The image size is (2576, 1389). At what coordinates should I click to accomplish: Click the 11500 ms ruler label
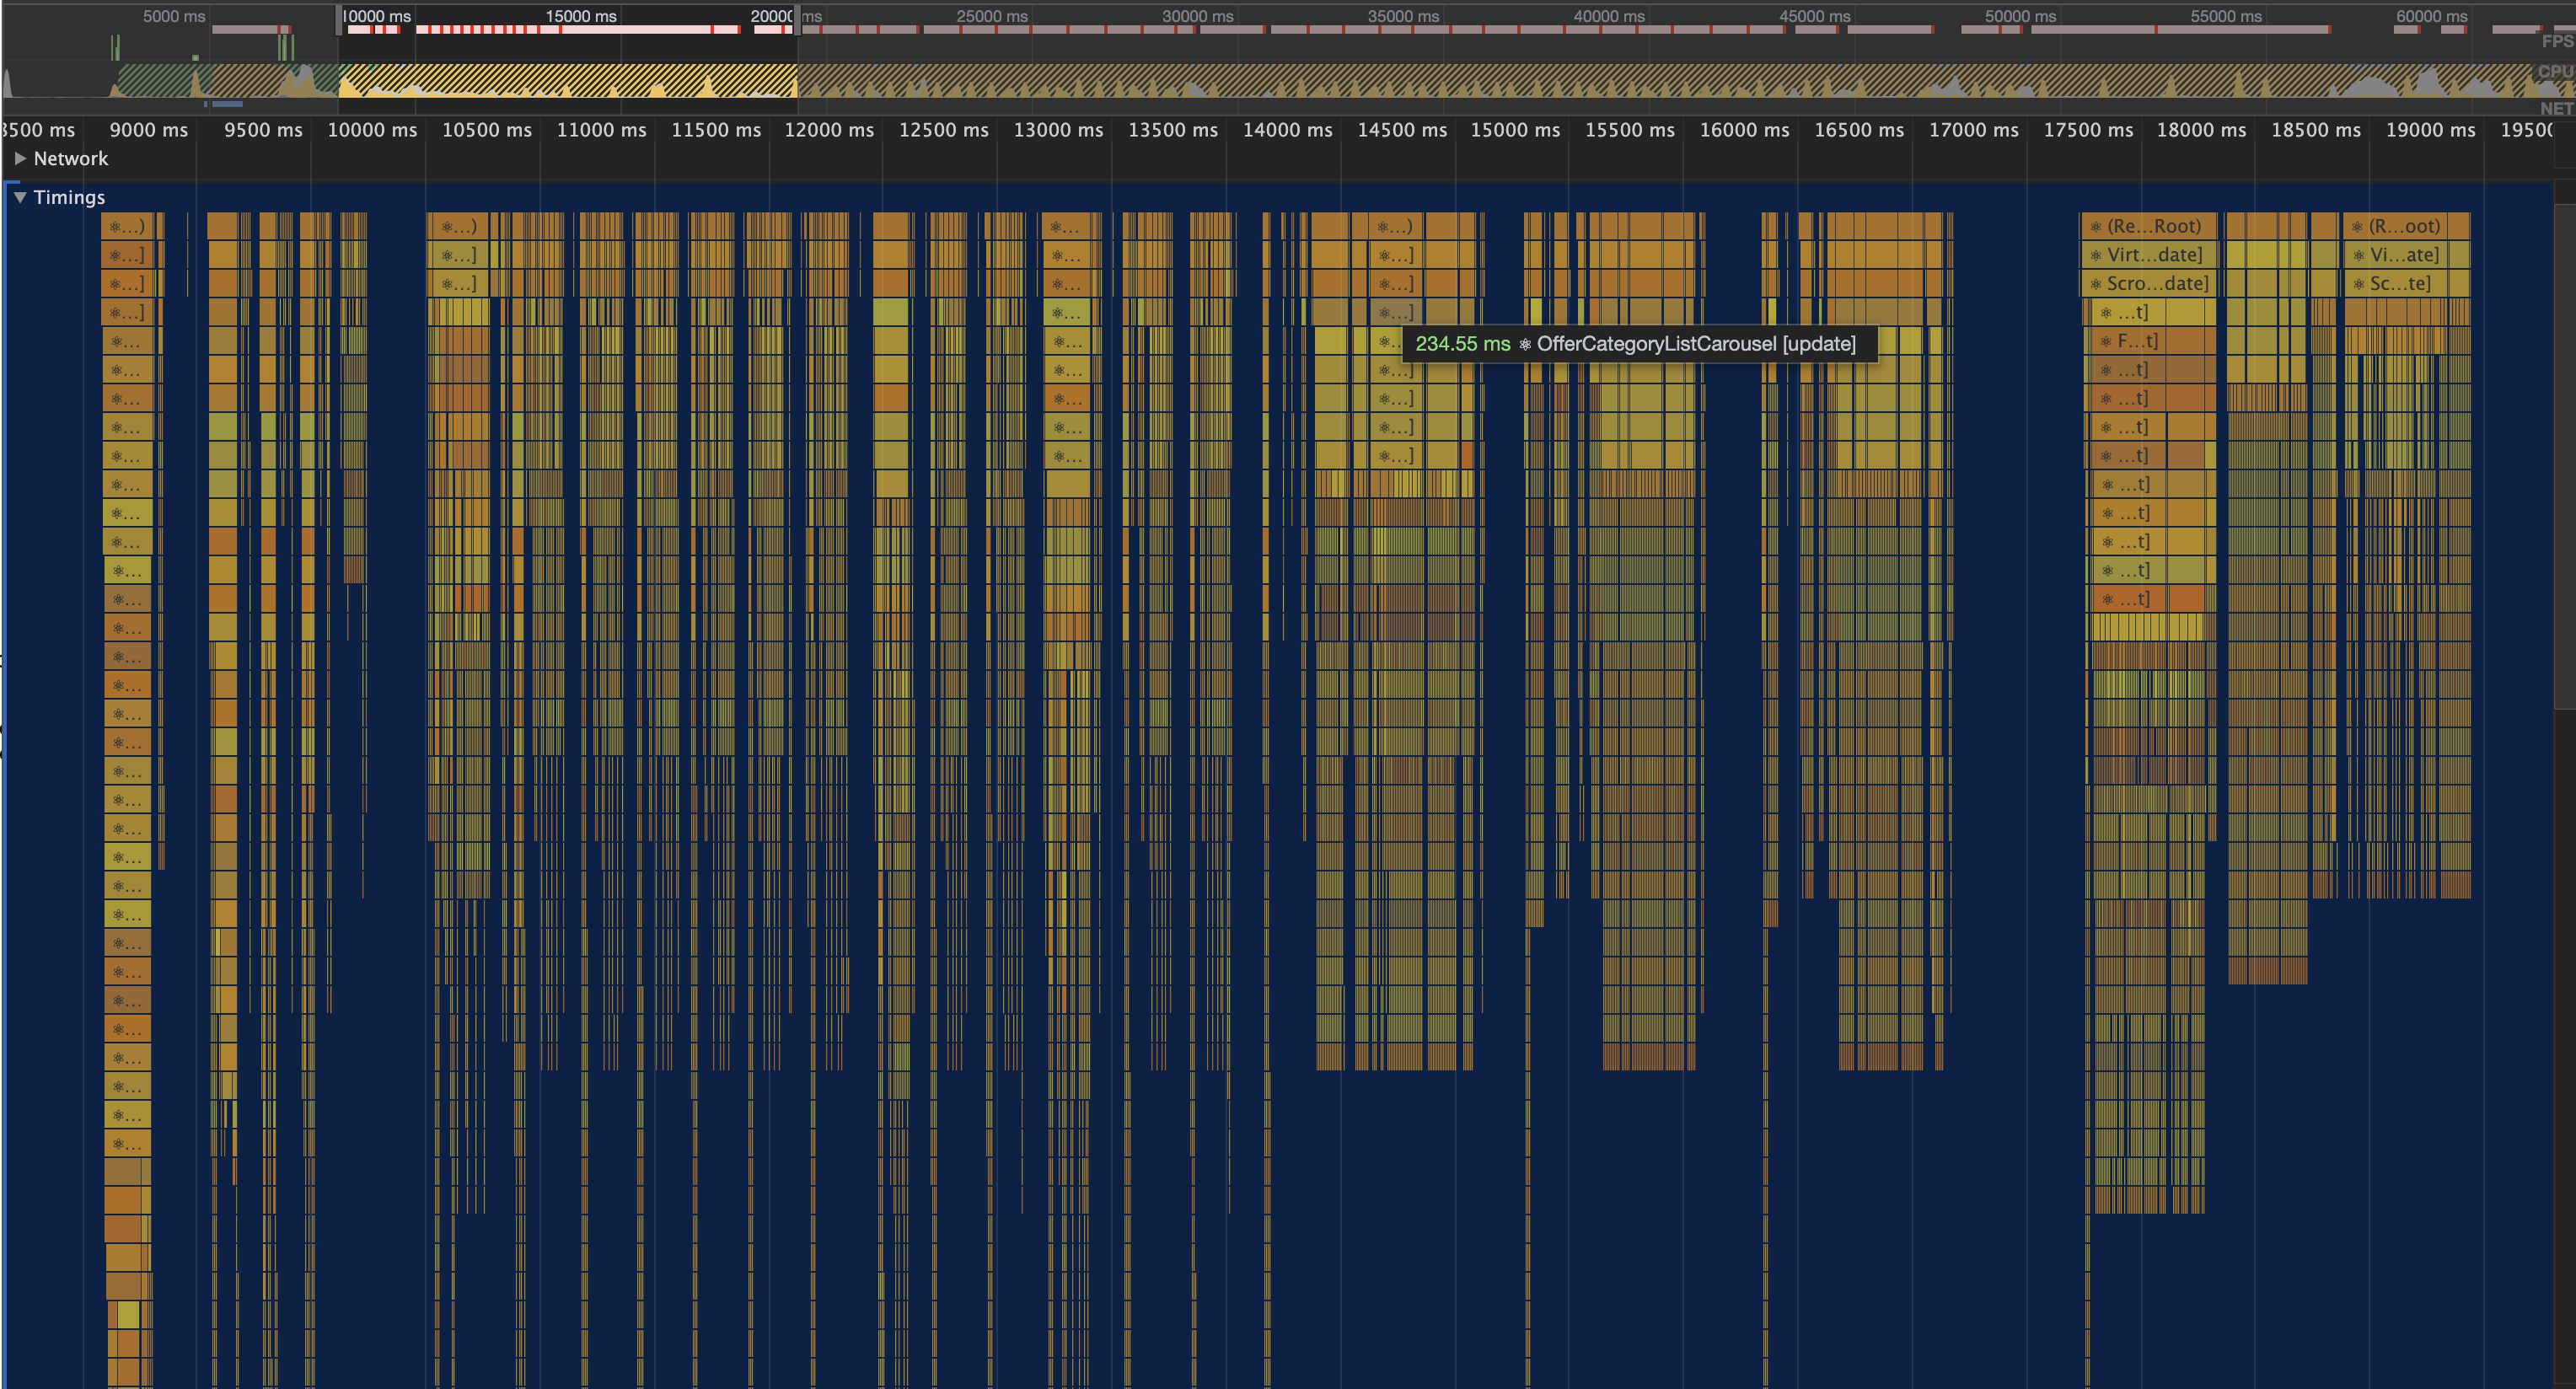click(x=716, y=130)
